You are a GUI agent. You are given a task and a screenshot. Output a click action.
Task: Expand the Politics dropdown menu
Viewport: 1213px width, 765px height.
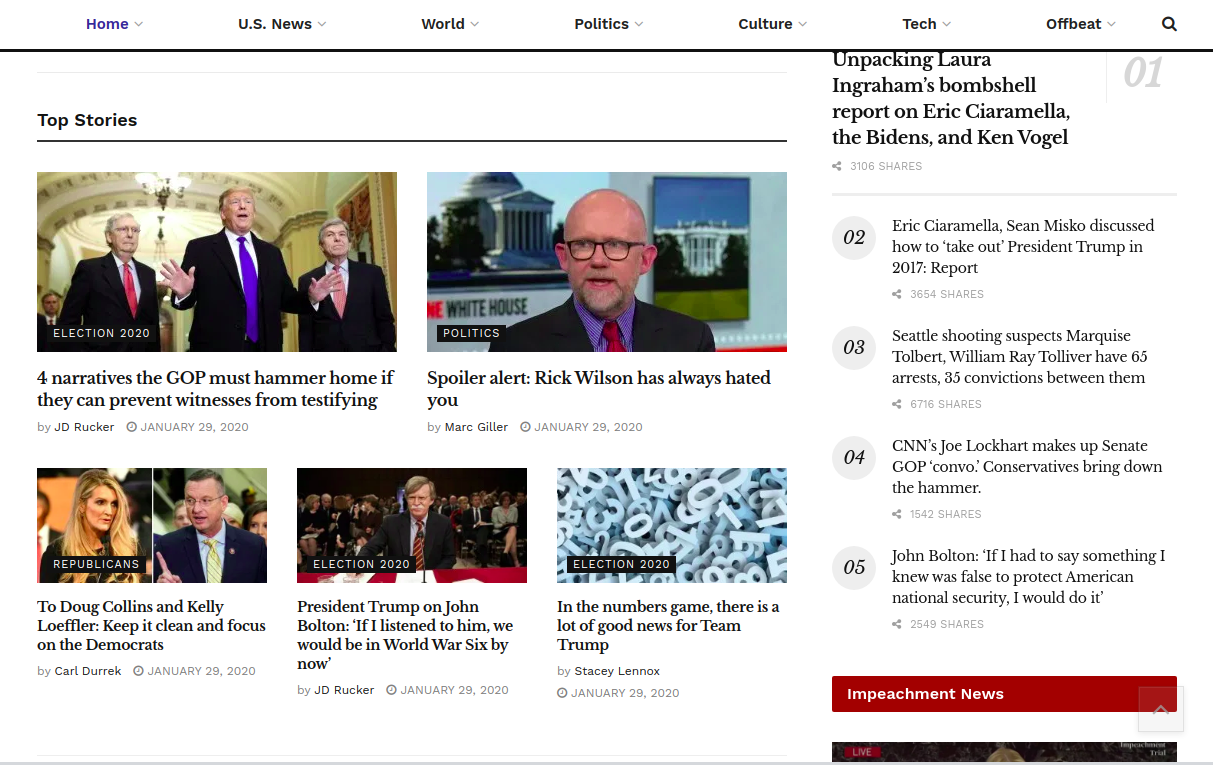point(608,24)
